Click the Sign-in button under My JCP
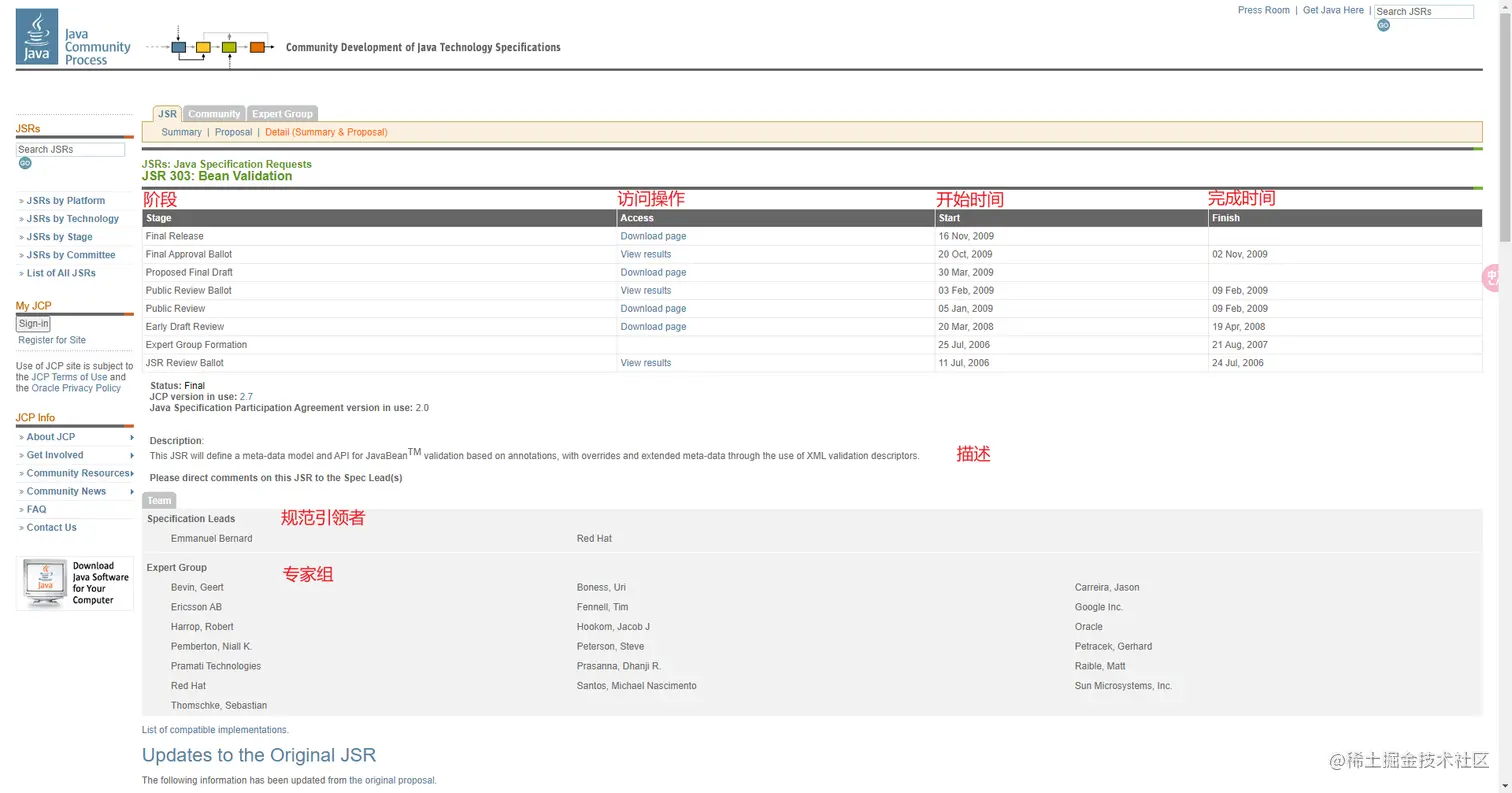The height and width of the screenshot is (793, 1512). [33, 324]
